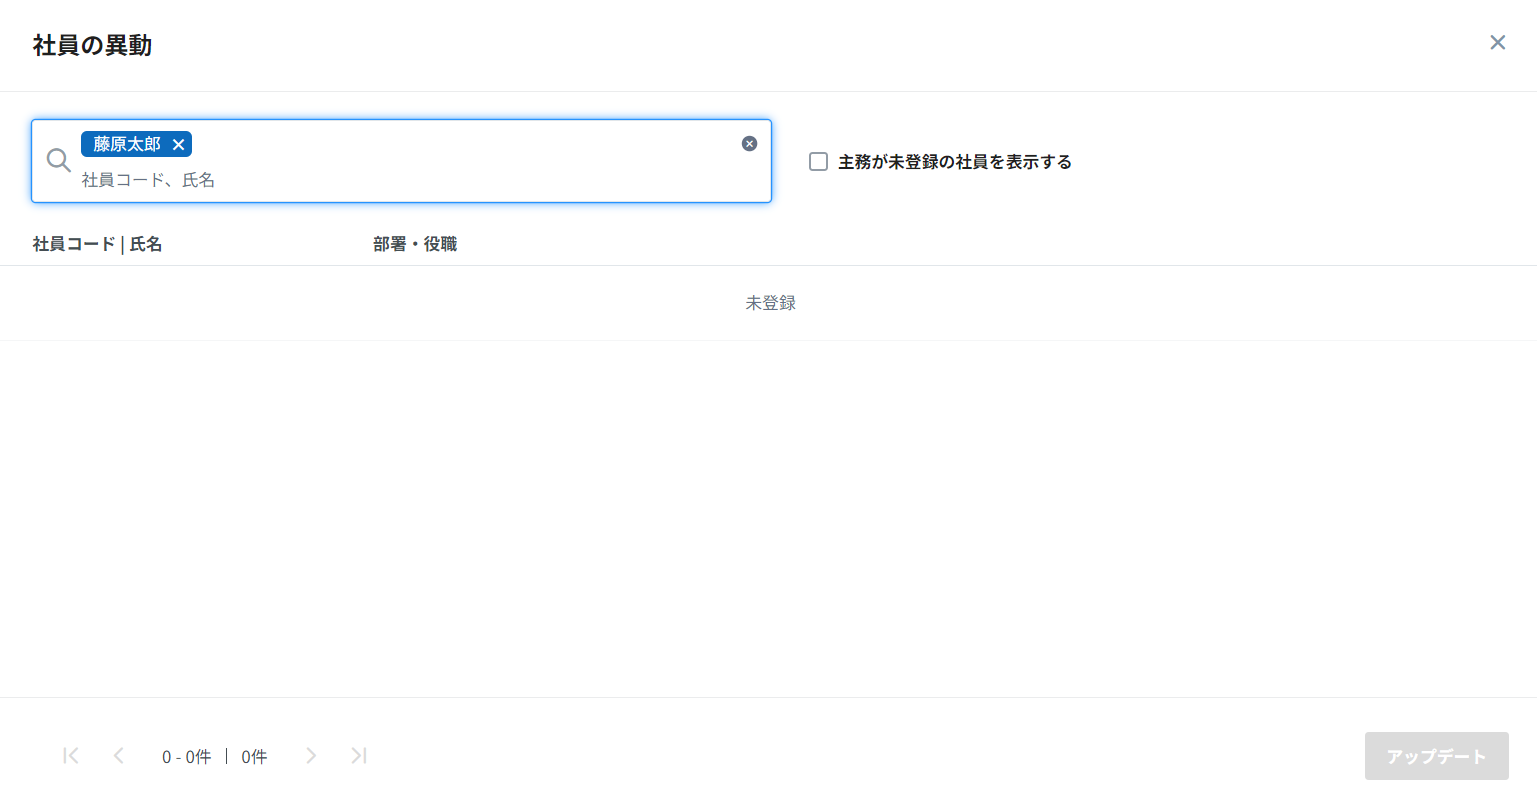Click the 0件 total count text
Viewport: 1537px width, 788px height.
pos(254,757)
